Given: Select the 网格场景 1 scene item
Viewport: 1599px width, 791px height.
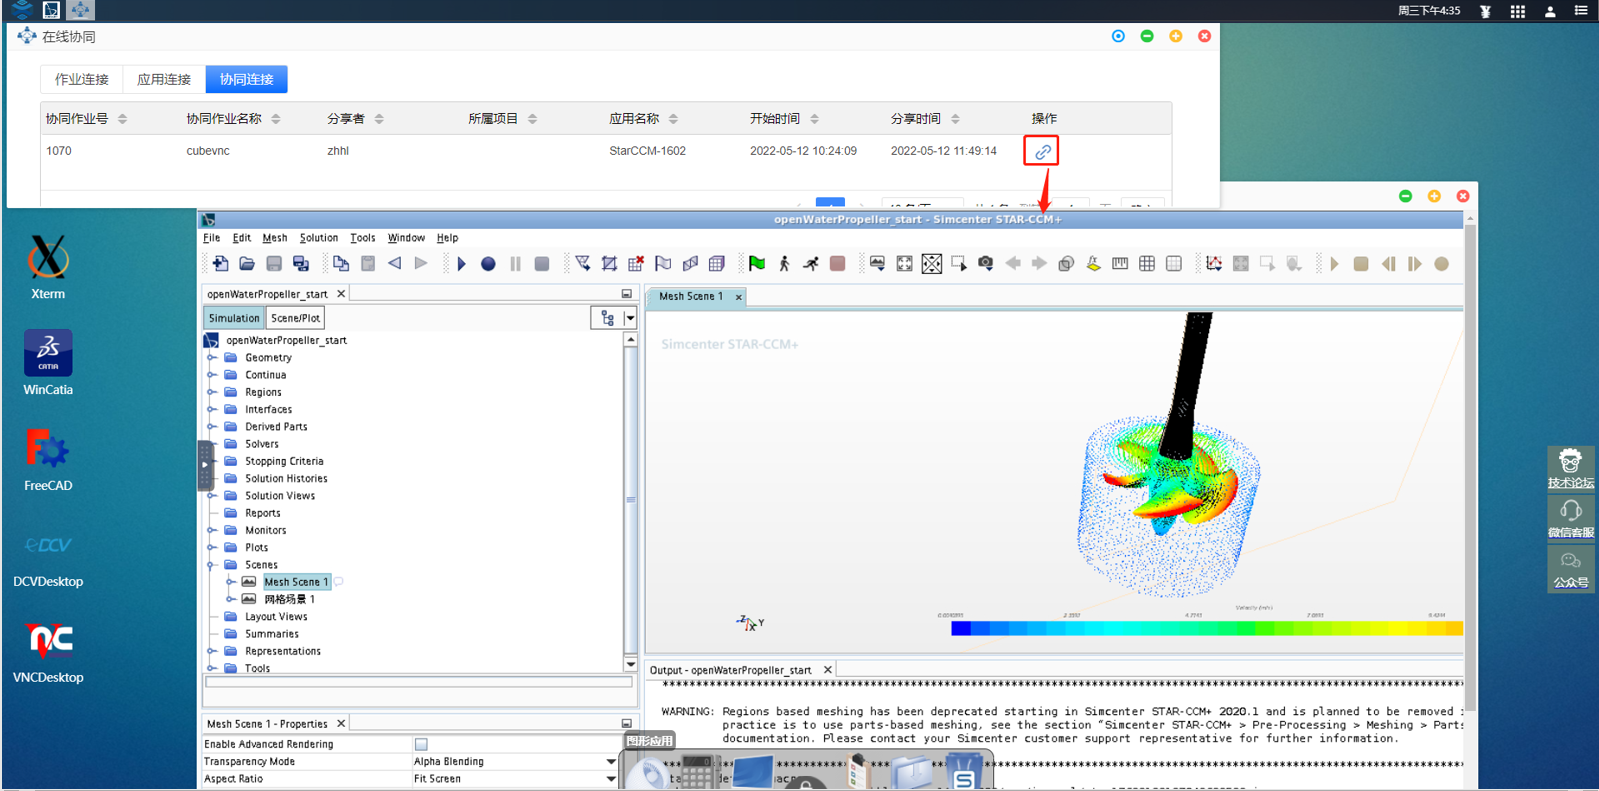Looking at the screenshot, I should [289, 599].
